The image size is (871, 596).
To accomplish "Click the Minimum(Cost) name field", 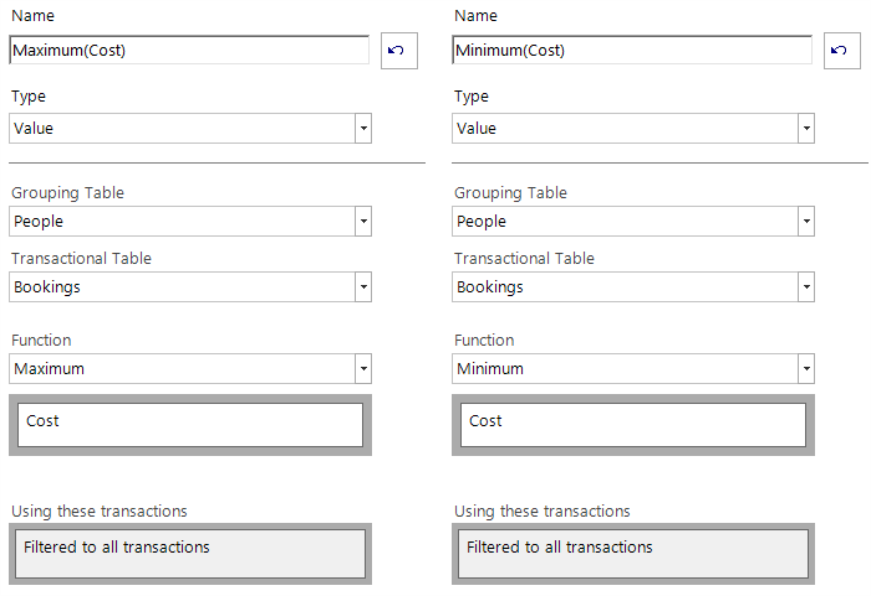I will [632, 50].
